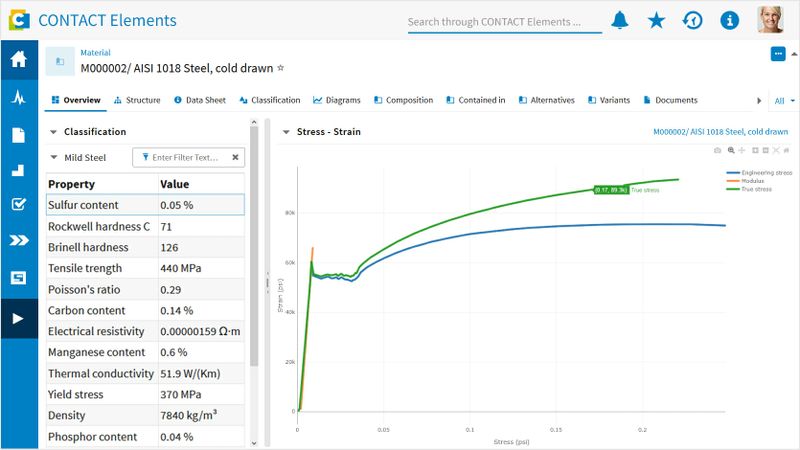The image size is (800, 450).
Task: Click the blue more options button
Action: (x=778, y=54)
